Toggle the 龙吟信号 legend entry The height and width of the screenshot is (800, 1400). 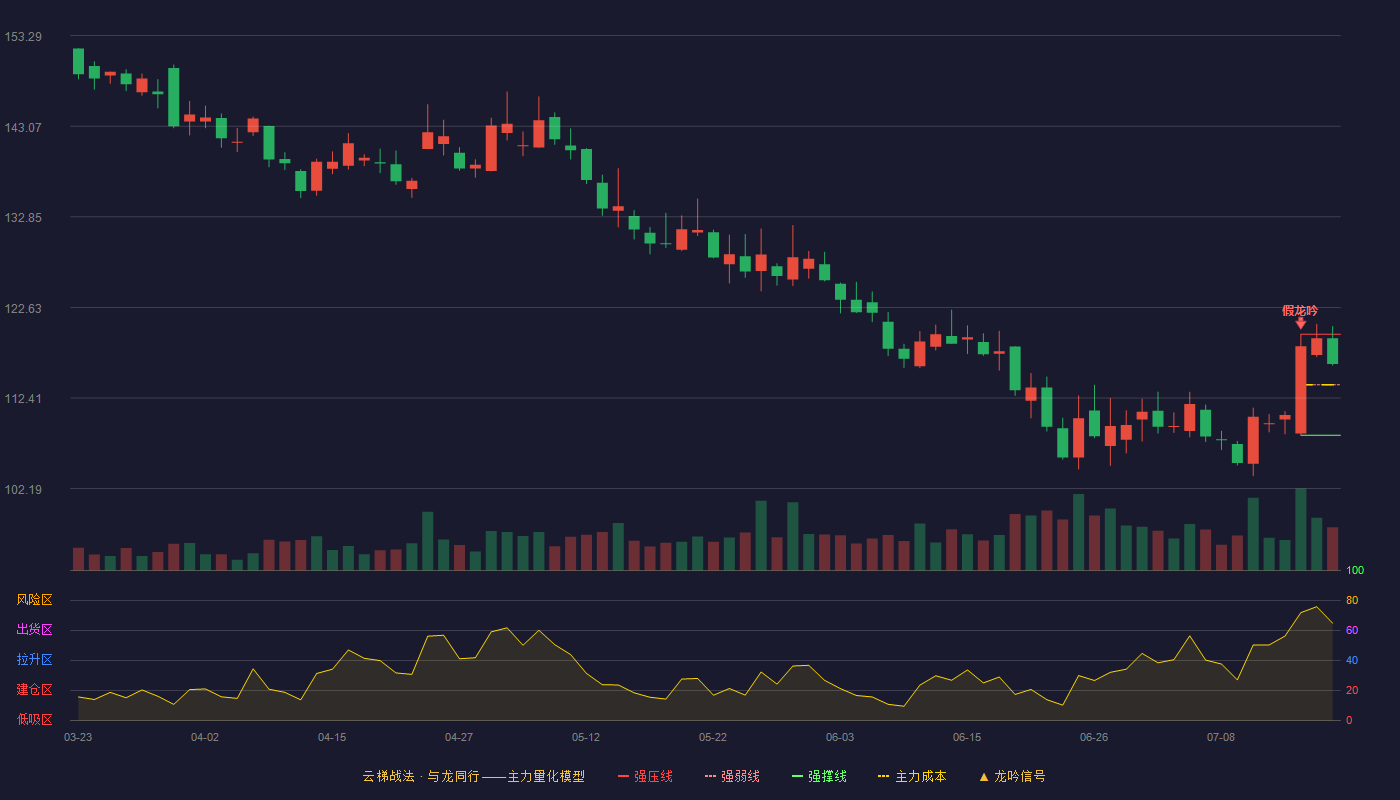1012,776
